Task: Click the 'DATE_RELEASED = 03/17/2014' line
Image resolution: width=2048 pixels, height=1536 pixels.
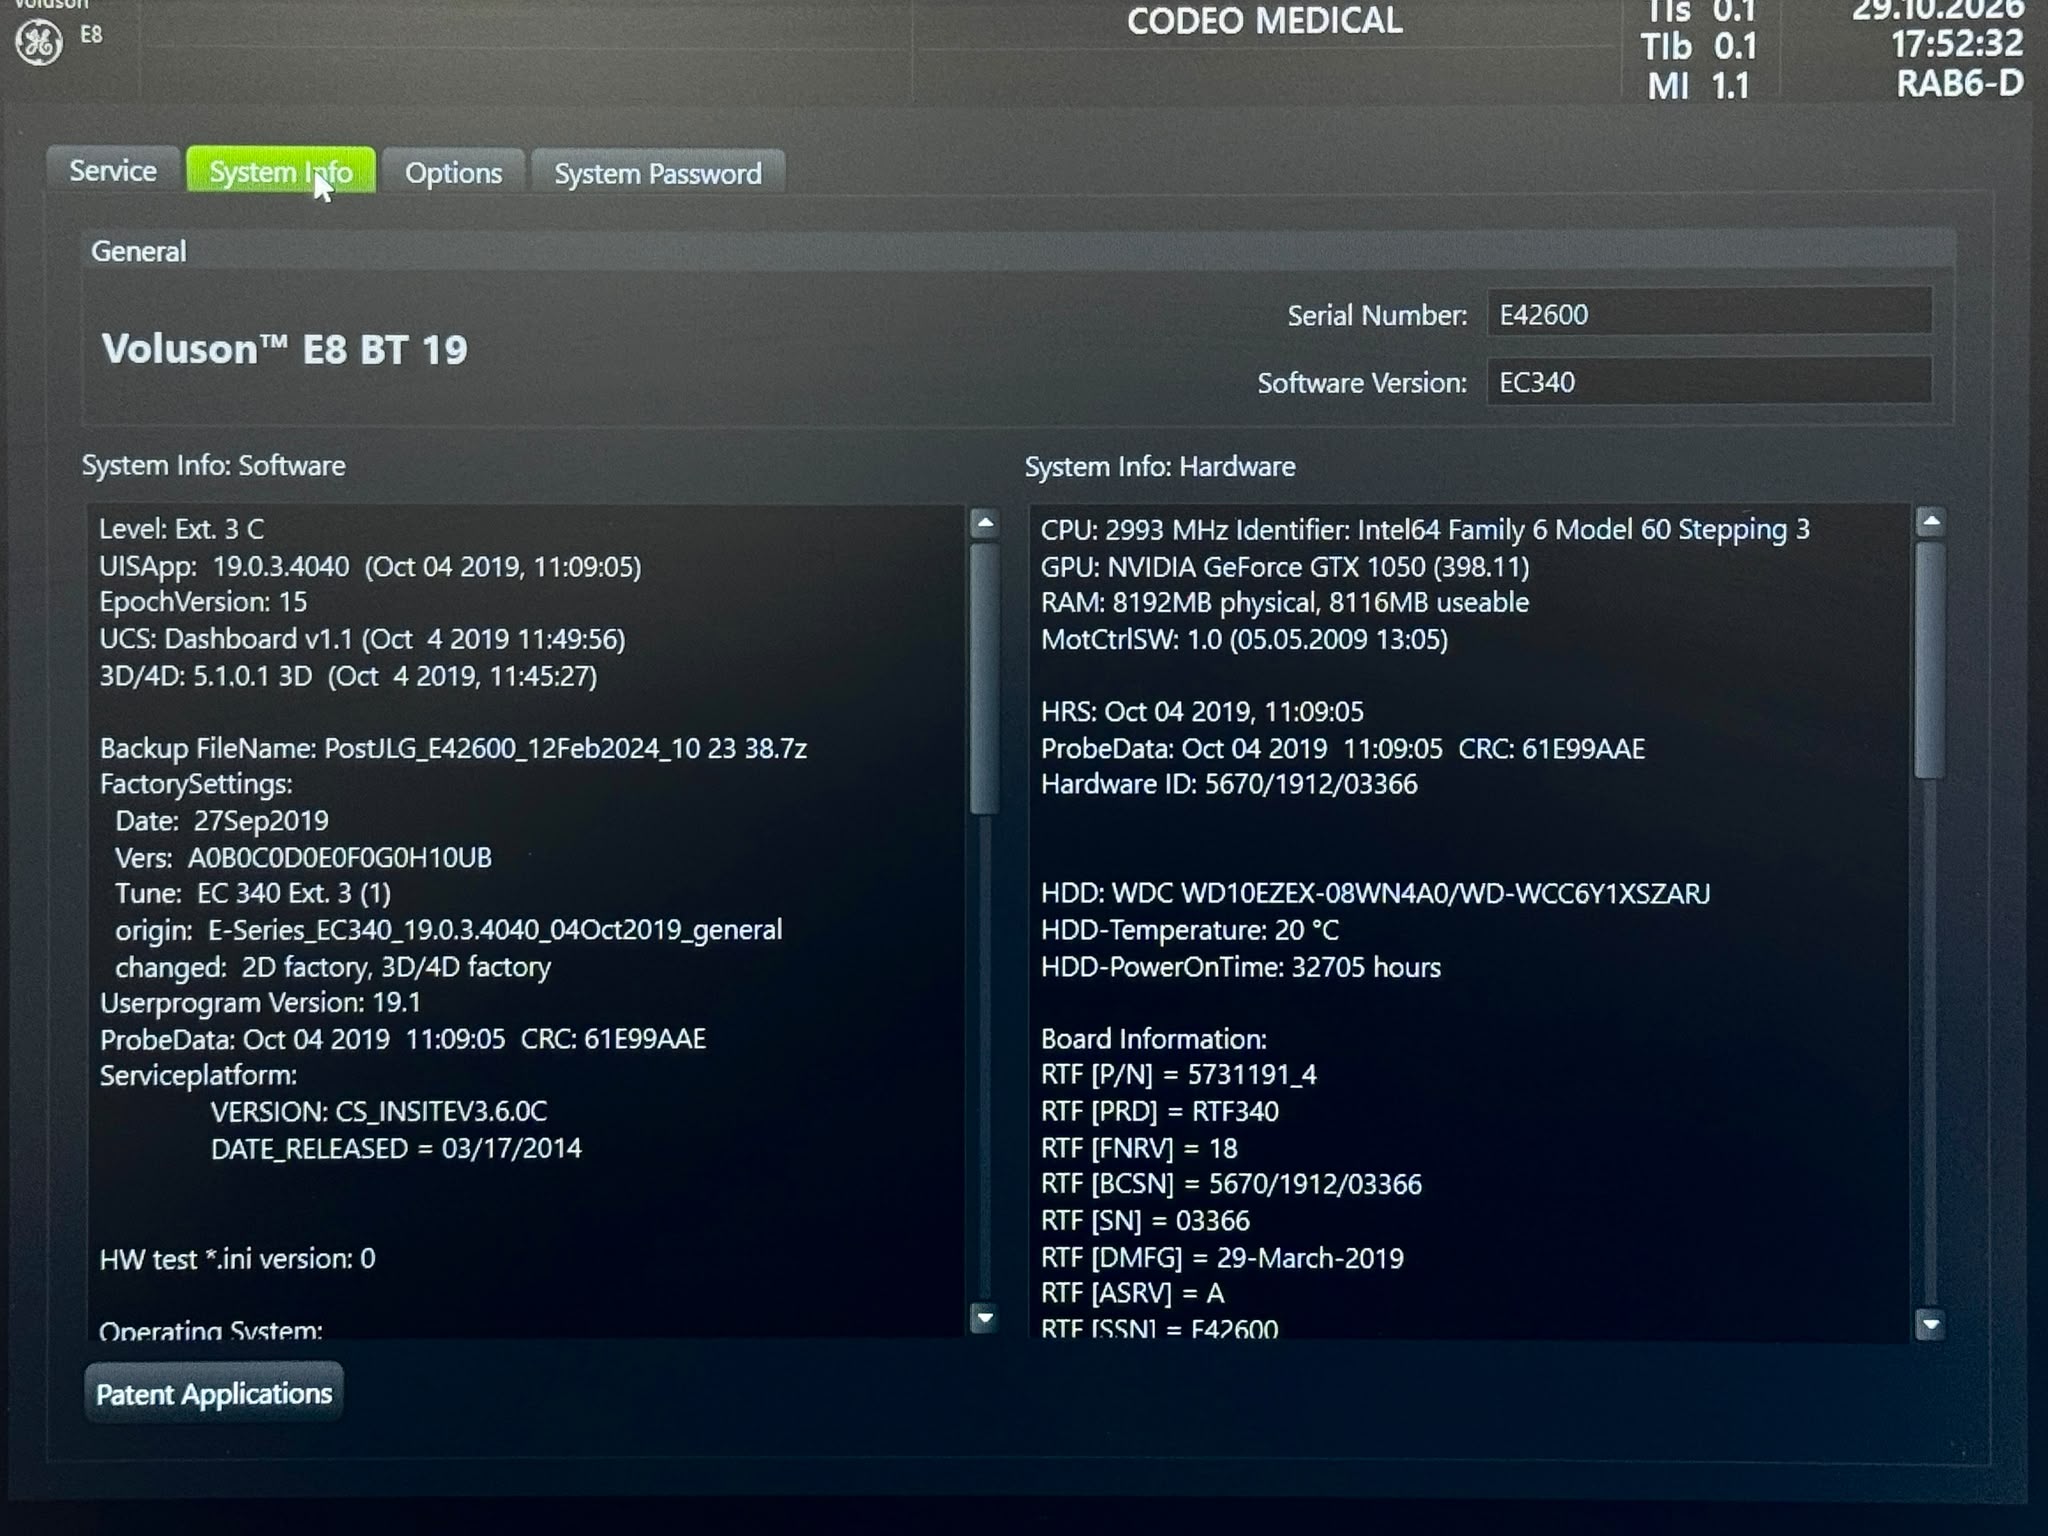Action: (x=396, y=1148)
